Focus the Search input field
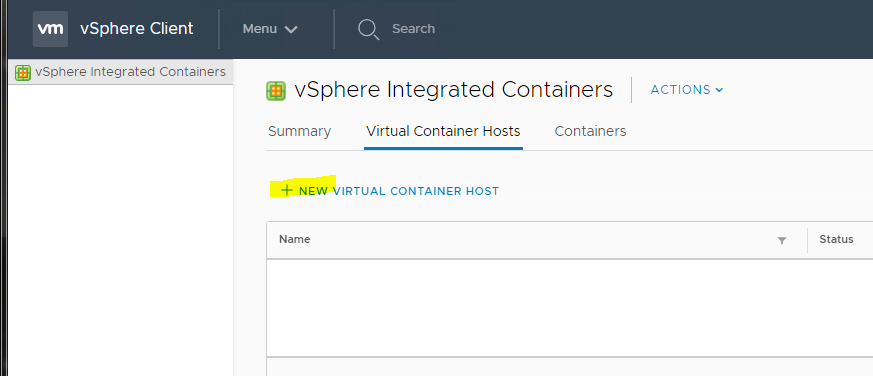Viewport: 873px width, 376px height. (414, 29)
